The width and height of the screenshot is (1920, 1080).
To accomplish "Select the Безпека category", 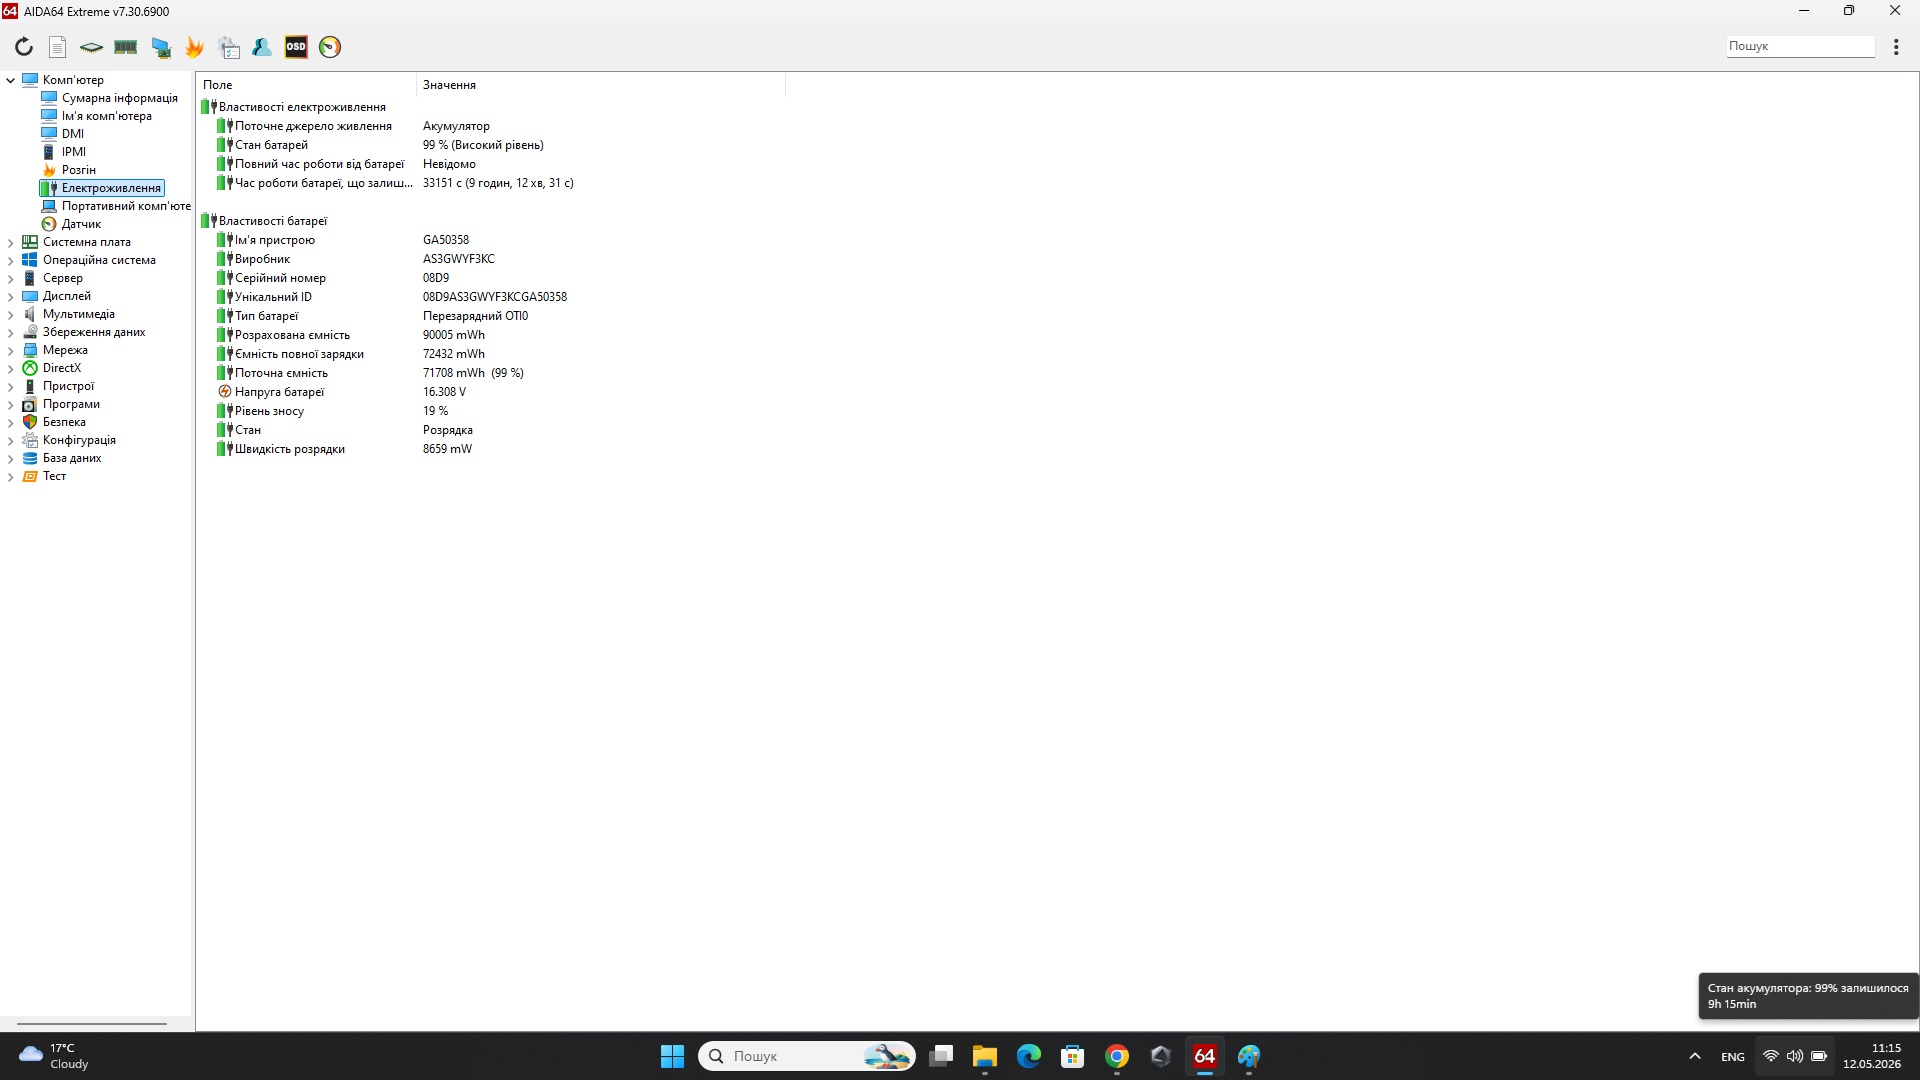I will 64,422.
